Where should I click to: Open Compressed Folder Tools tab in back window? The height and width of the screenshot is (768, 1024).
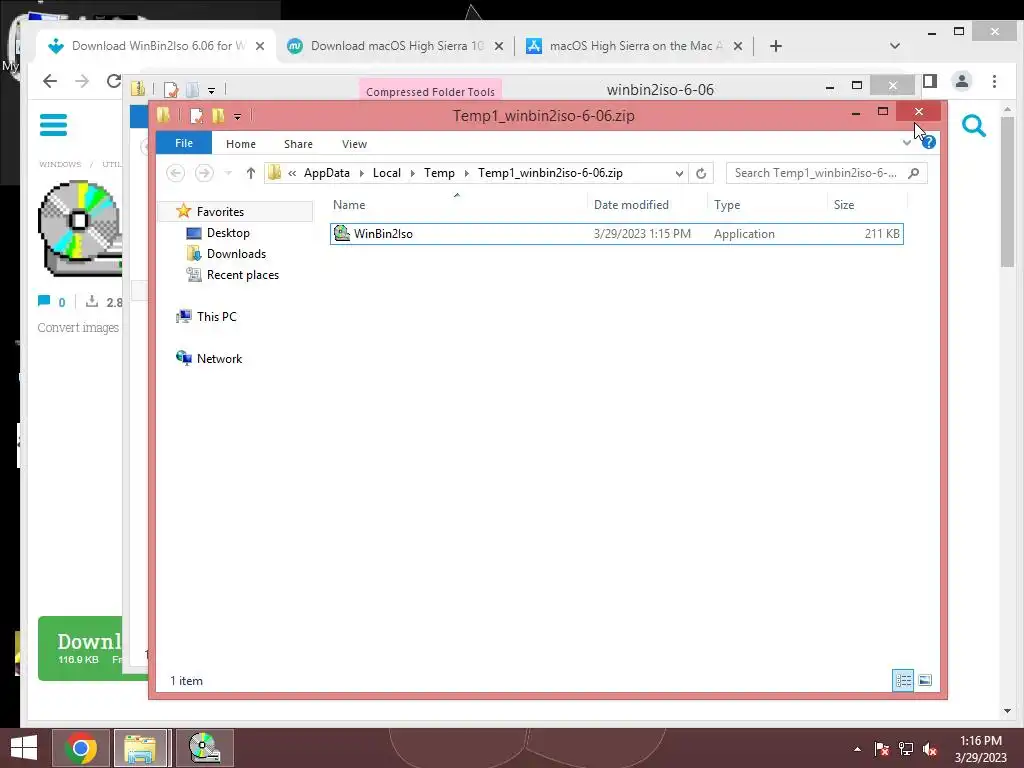click(430, 91)
